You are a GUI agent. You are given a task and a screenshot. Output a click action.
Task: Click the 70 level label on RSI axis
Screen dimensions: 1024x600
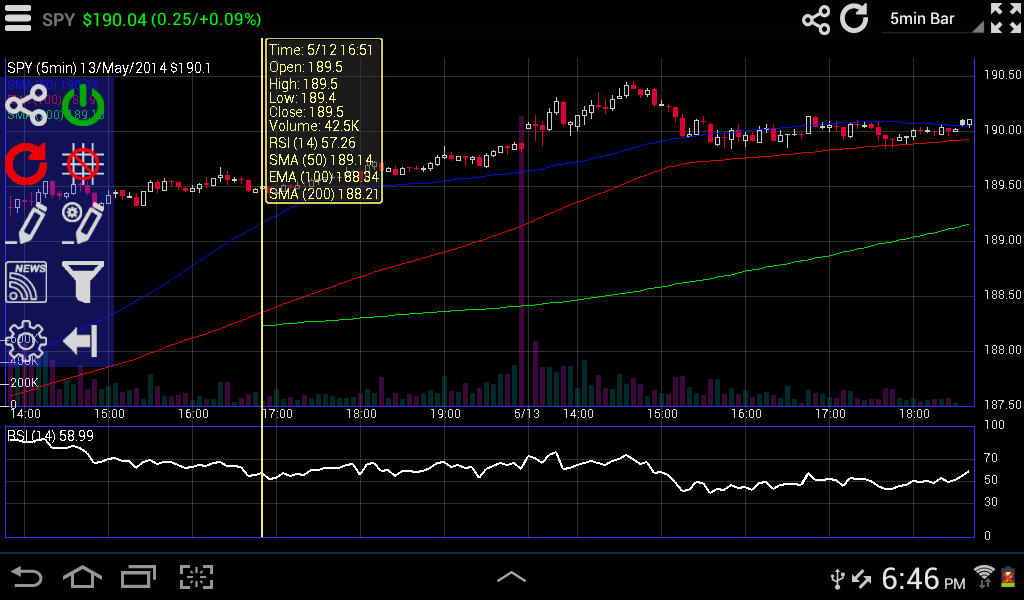(x=991, y=458)
